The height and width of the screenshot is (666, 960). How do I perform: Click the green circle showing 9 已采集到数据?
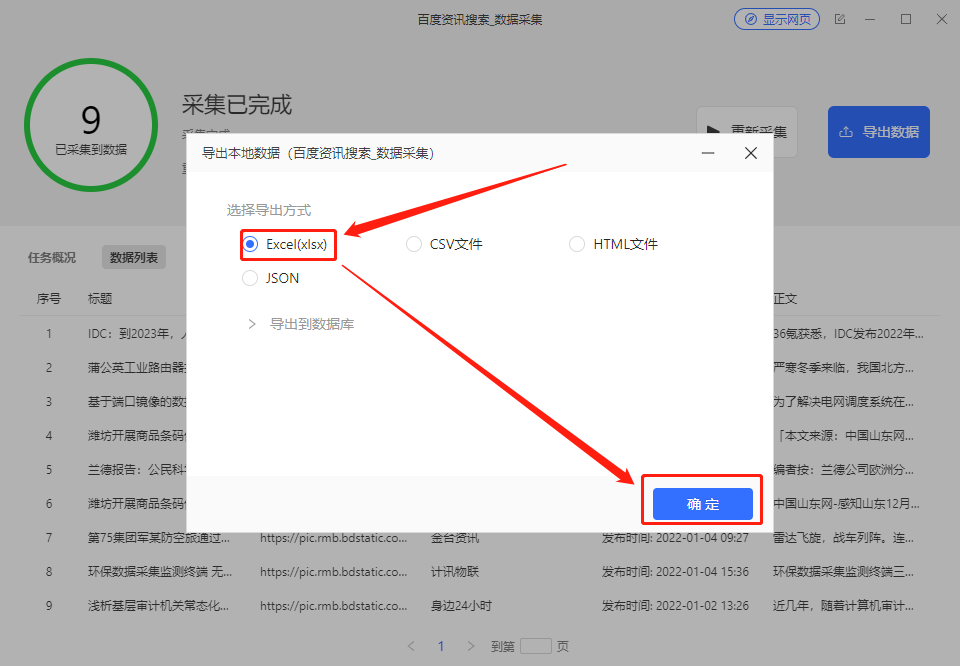click(x=91, y=125)
